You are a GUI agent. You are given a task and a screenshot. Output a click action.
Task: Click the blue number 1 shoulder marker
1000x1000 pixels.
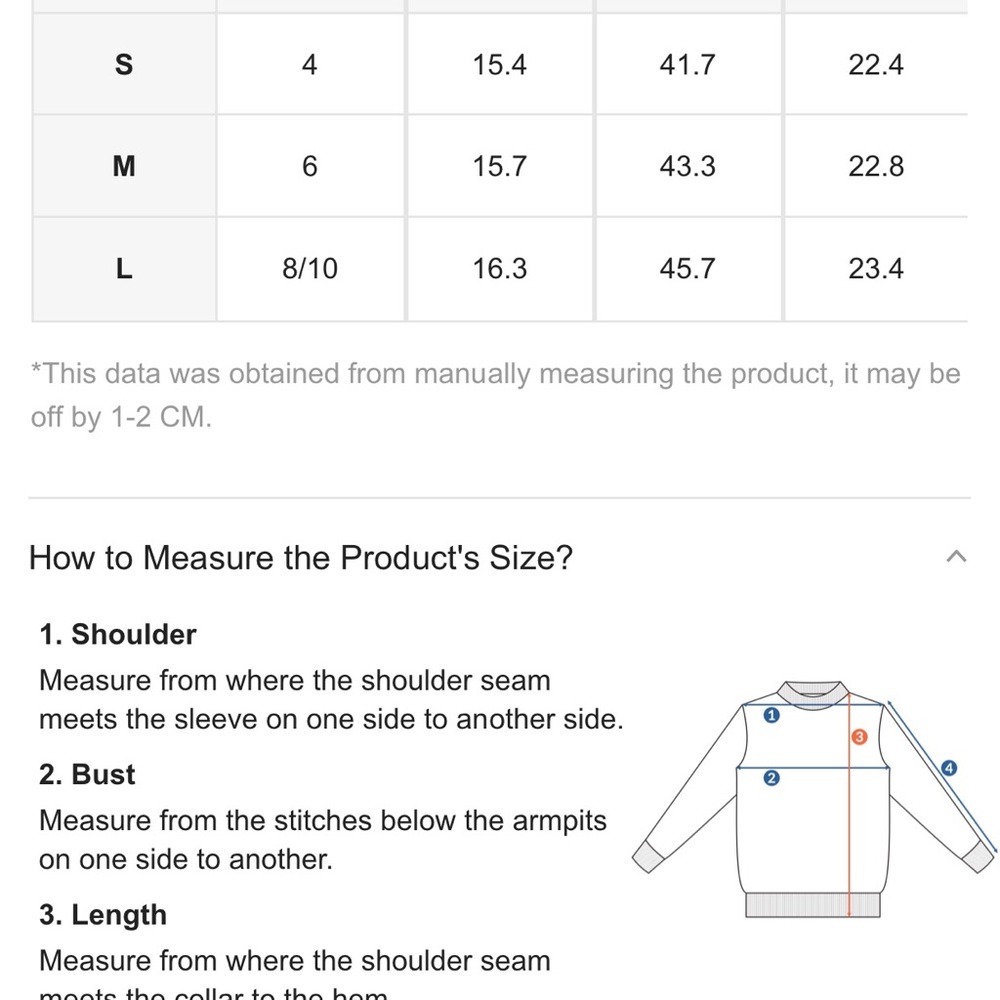(772, 716)
